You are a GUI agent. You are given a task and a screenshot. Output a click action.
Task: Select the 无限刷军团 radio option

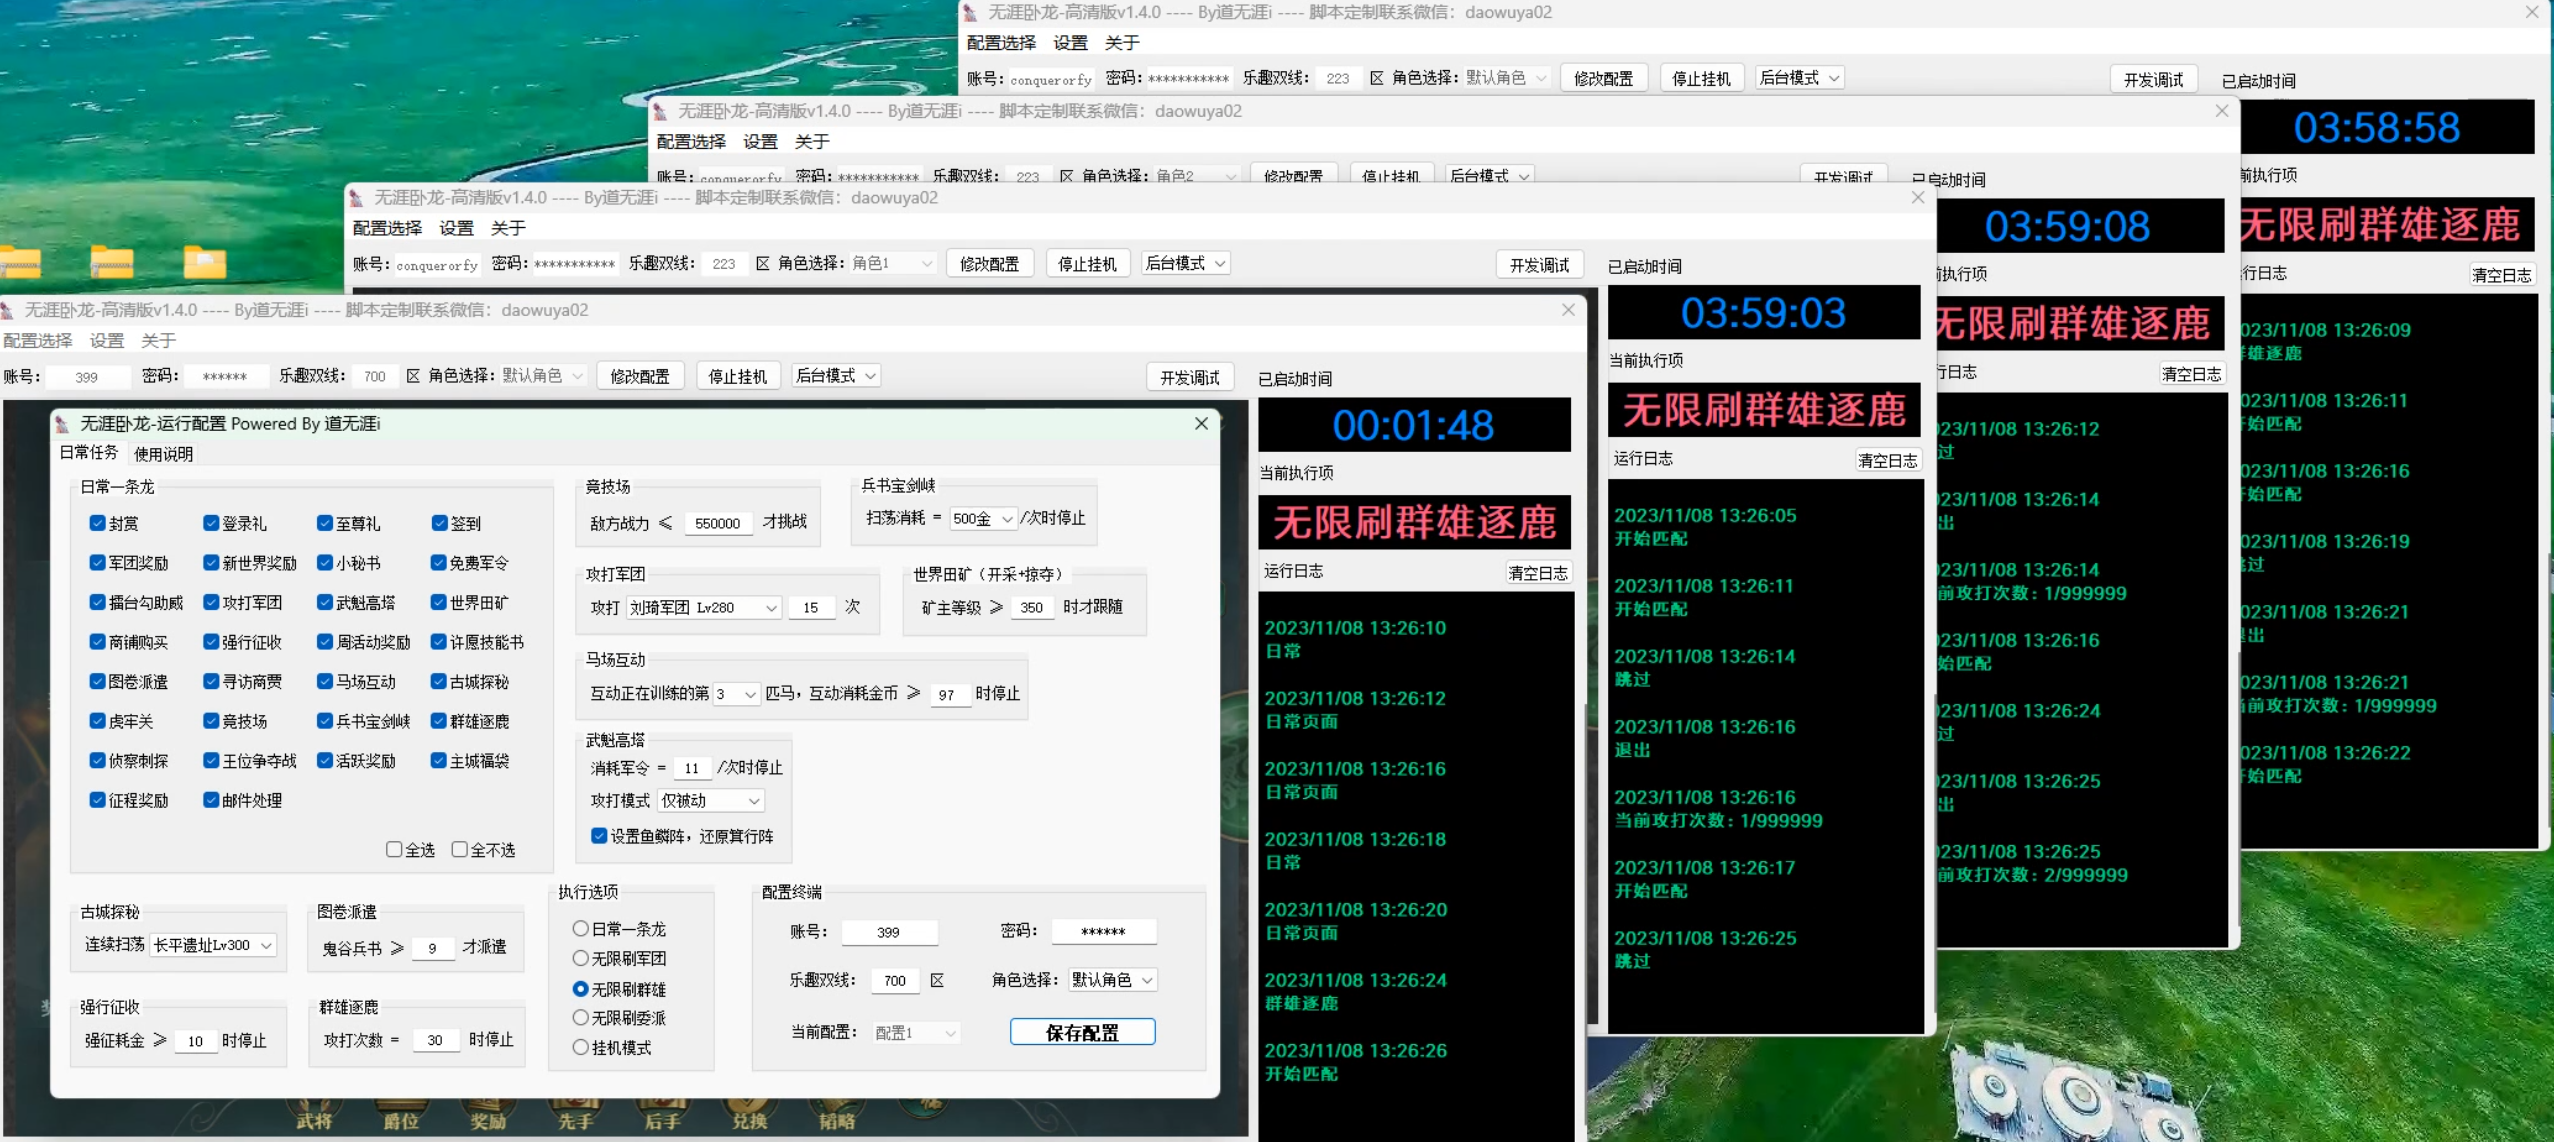tap(580, 958)
